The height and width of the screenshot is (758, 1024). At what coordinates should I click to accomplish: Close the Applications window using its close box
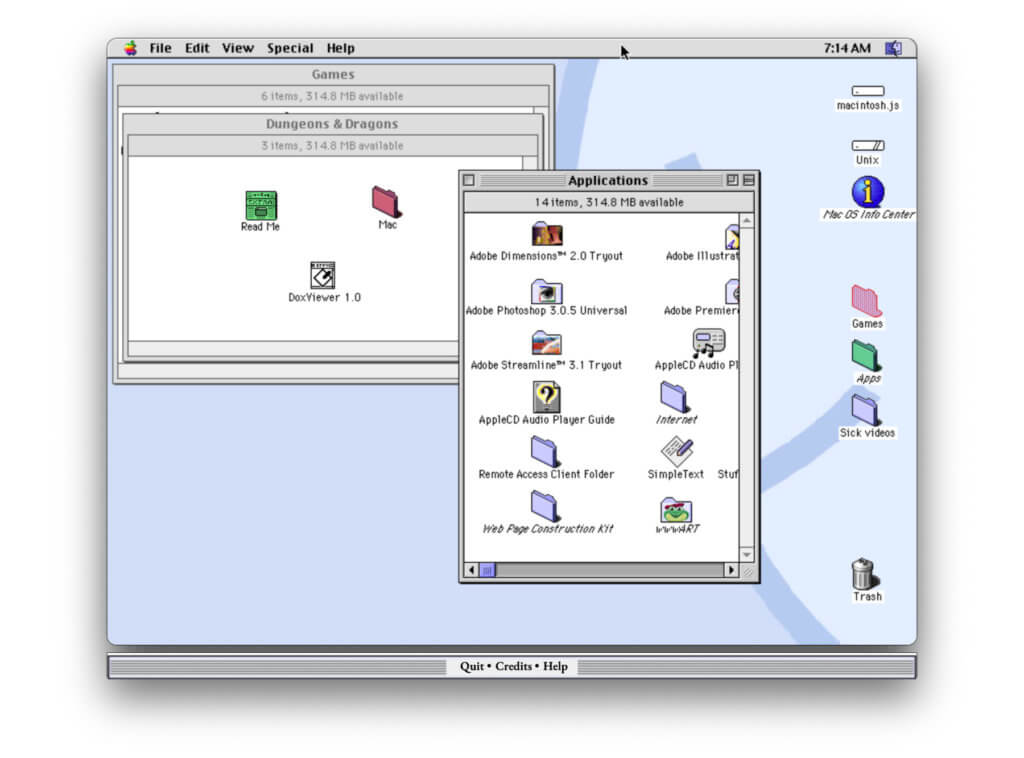[469, 180]
